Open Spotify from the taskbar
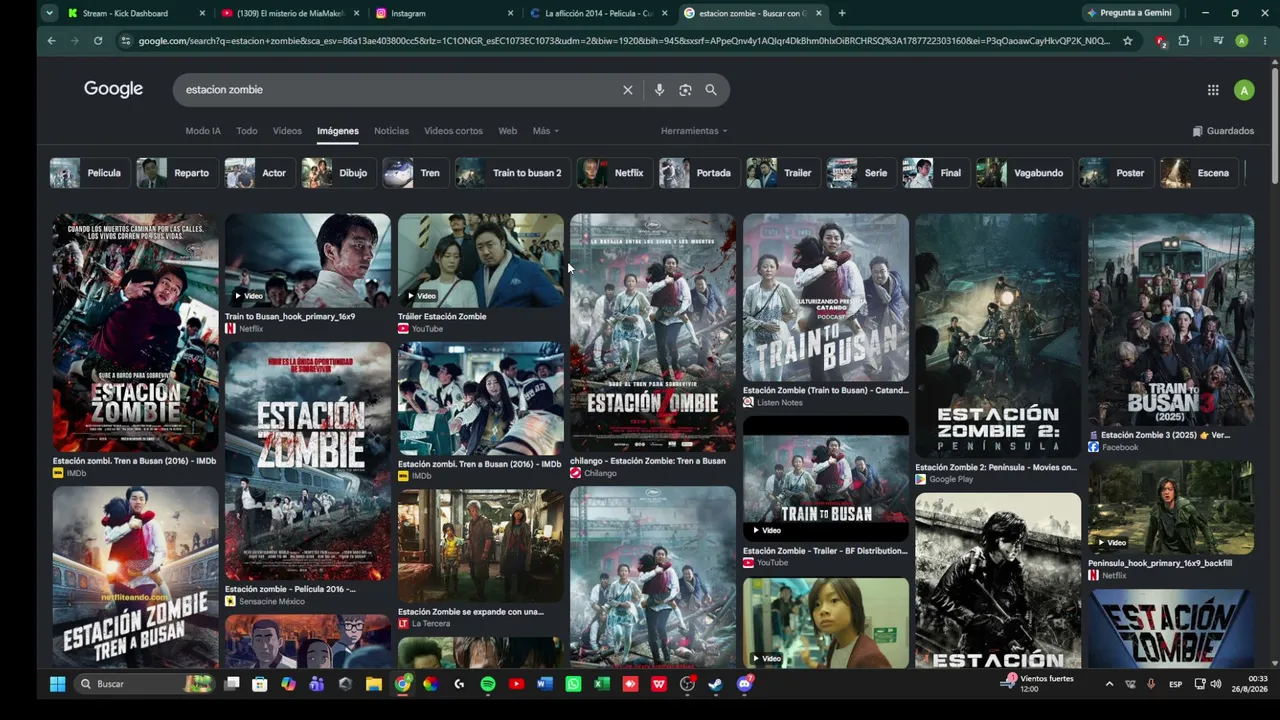This screenshot has width=1280, height=720. pyautogui.click(x=488, y=684)
